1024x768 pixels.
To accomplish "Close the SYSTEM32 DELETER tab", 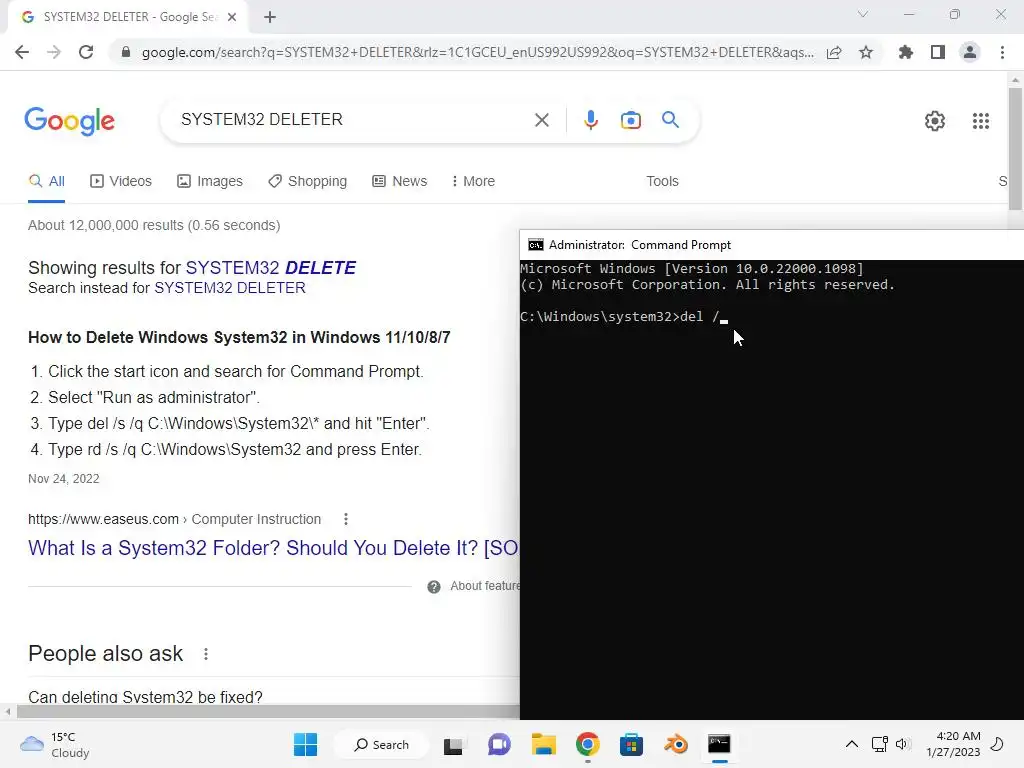I will [232, 17].
